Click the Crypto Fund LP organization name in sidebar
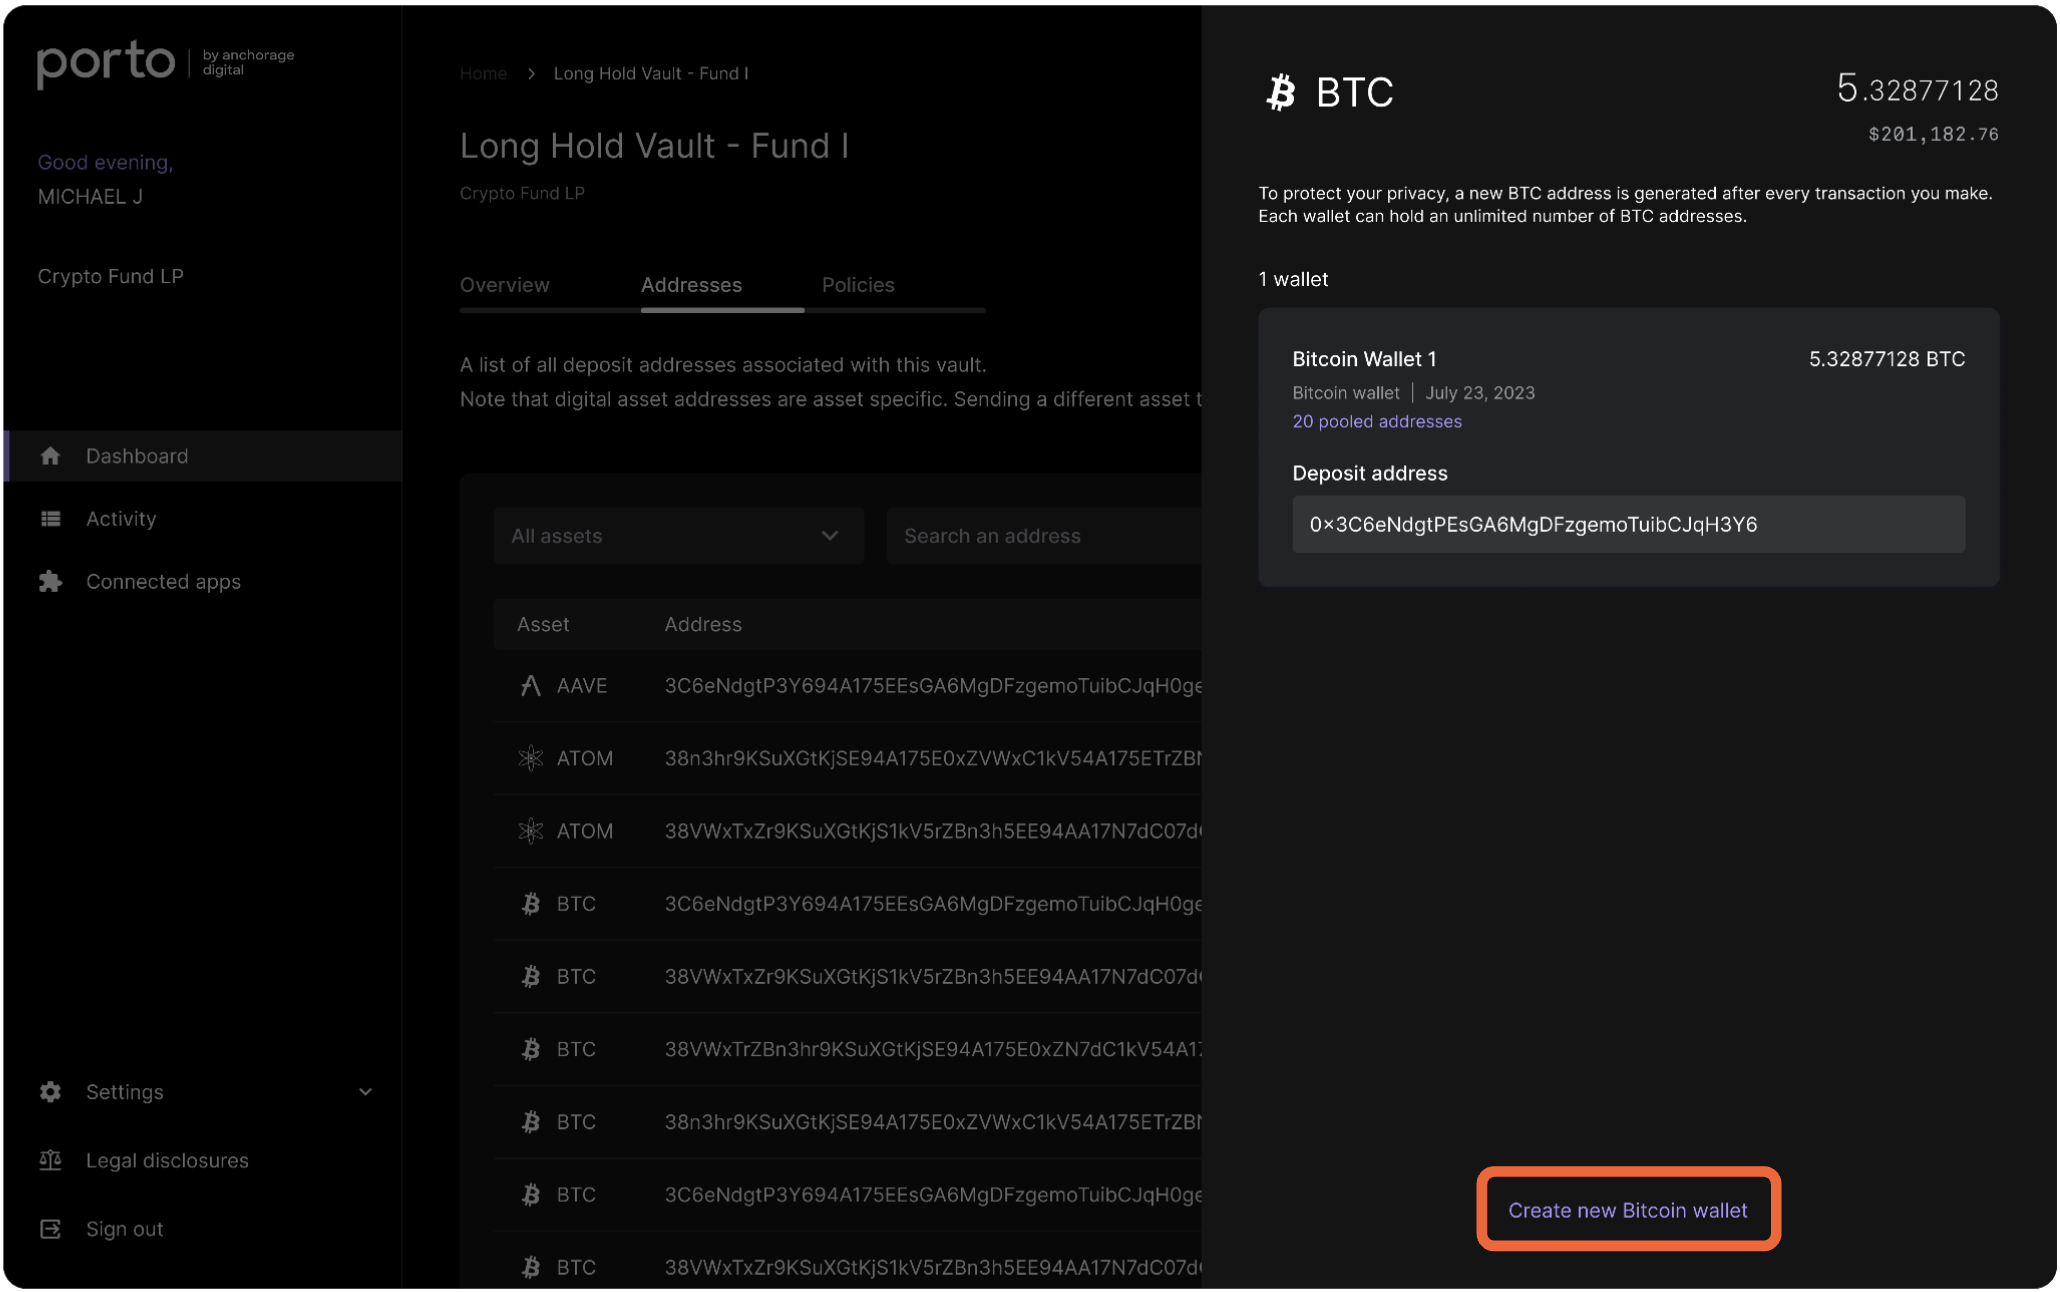The height and width of the screenshot is (1292, 2060). [111, 276]
